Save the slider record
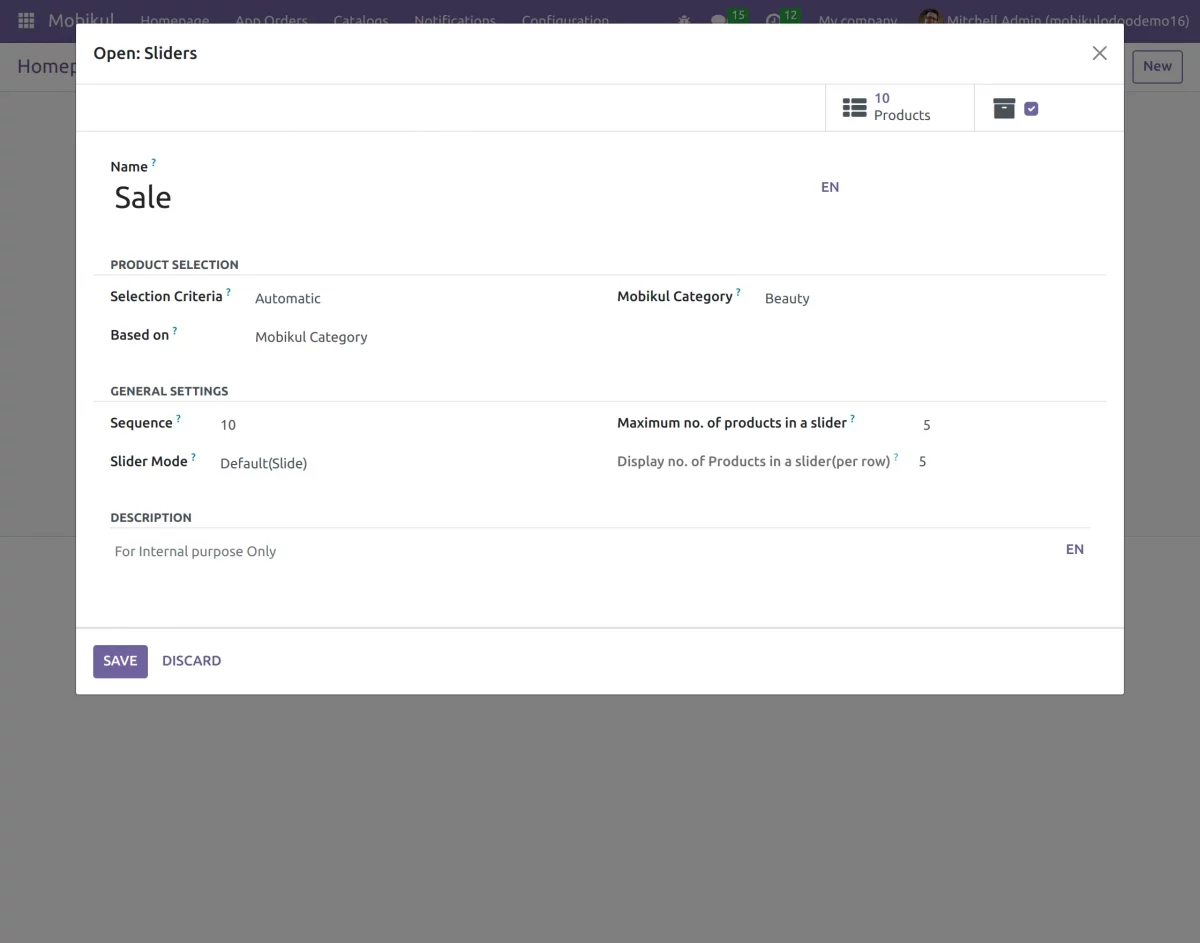The width and height of the screenshot is (1200, 943). 120,661
